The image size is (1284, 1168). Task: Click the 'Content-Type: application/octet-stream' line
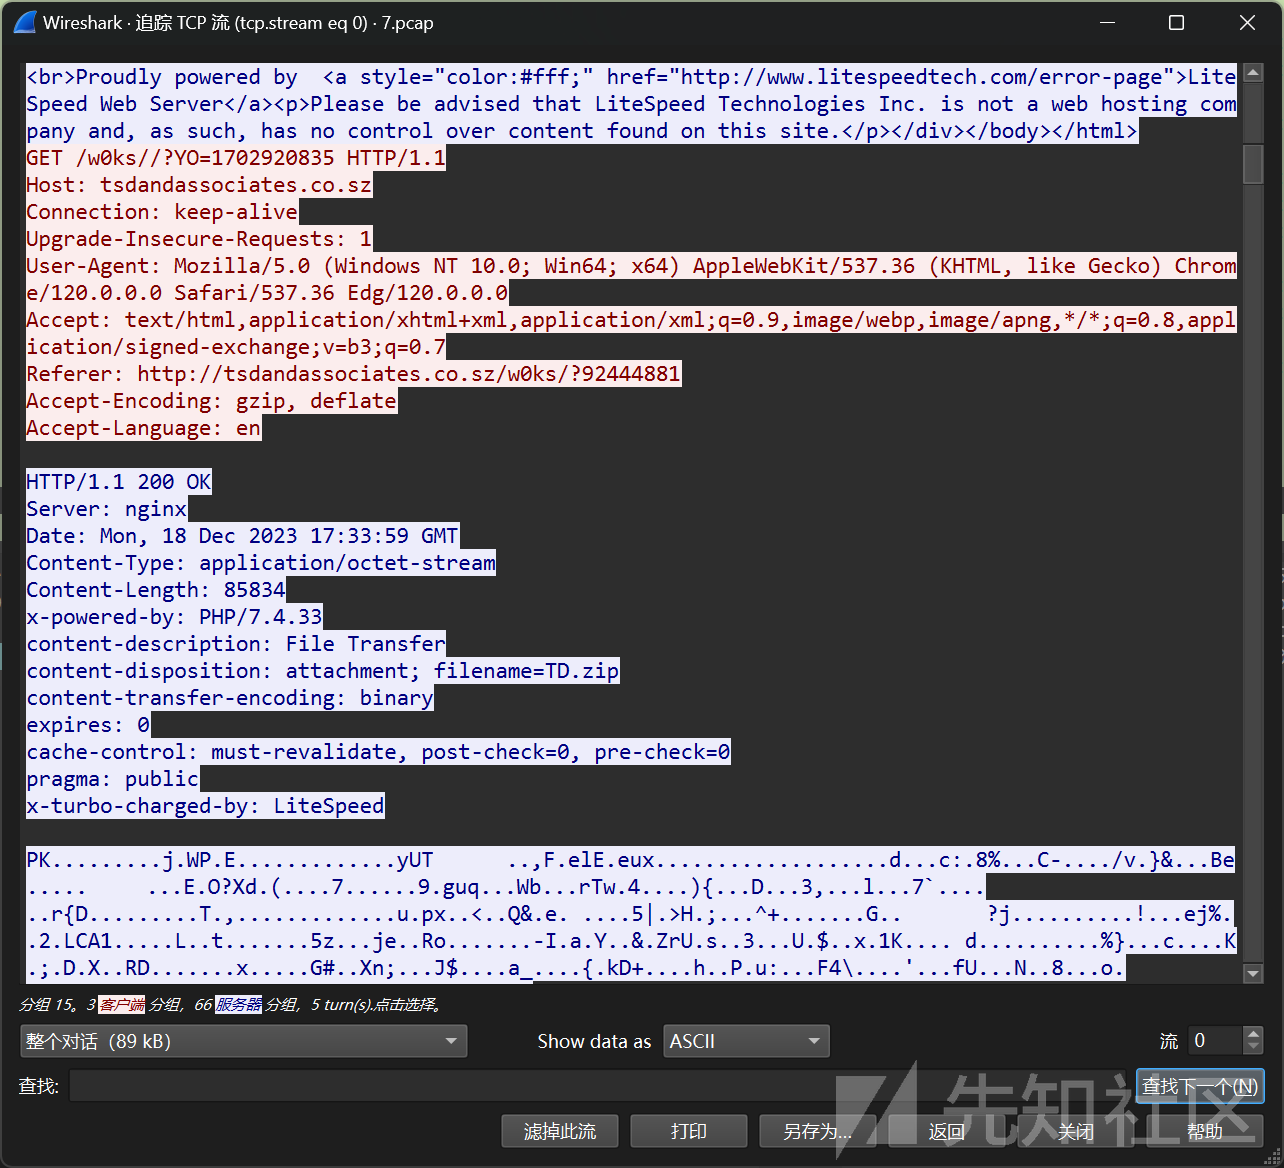[261, 563]
